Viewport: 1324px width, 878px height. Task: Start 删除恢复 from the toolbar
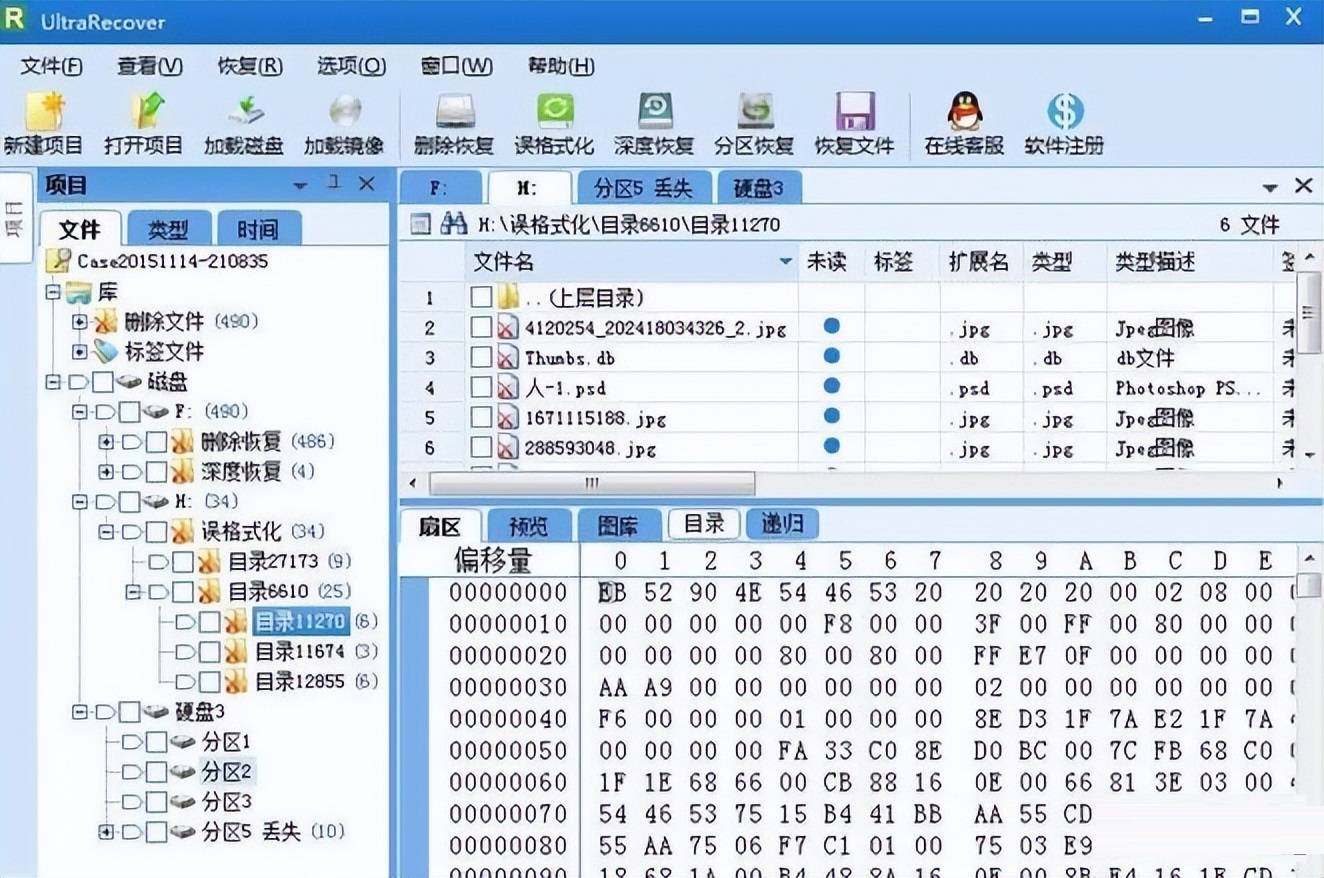[x=455, y=112]
